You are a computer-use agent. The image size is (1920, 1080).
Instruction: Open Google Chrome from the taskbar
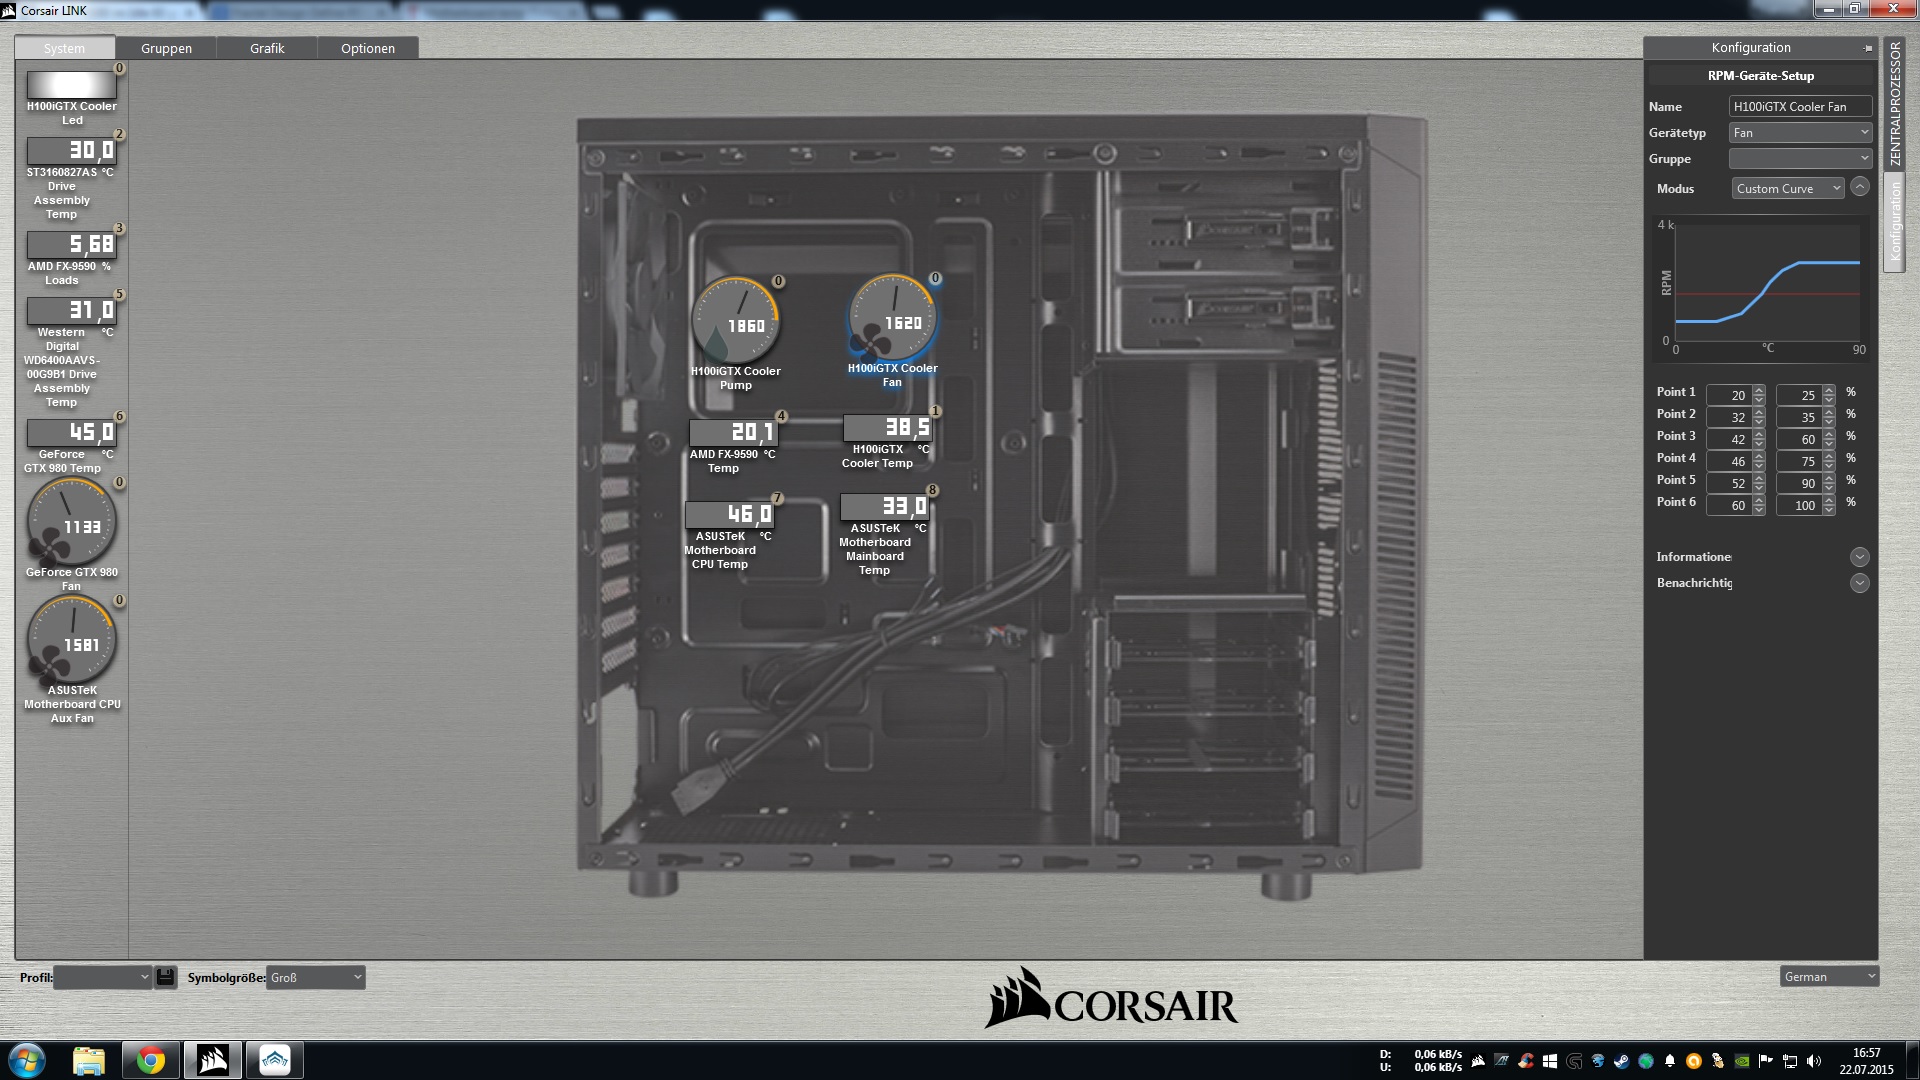tap(151, 1060)
